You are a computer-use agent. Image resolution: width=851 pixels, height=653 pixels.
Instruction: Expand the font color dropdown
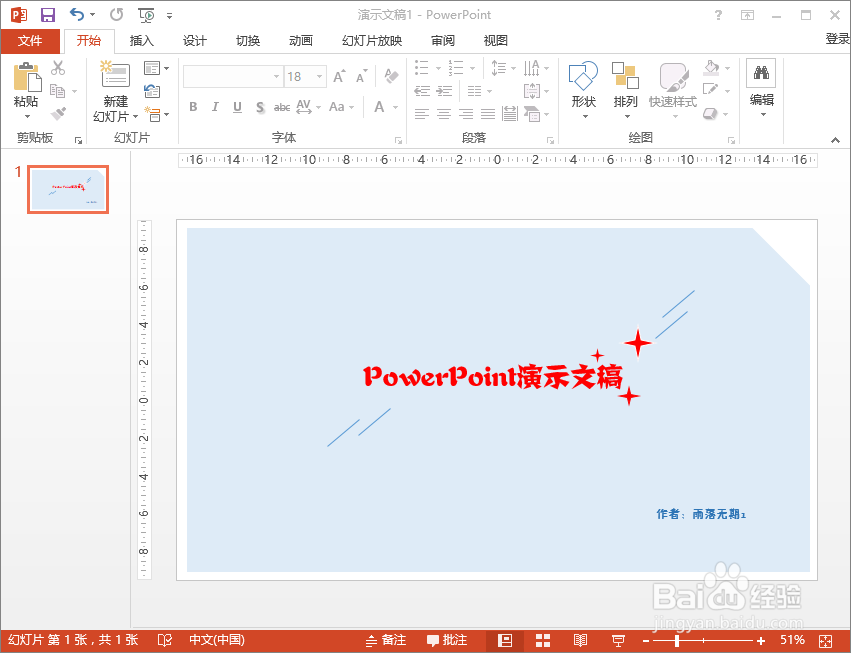pyautogui.click(x=396, y=107)
